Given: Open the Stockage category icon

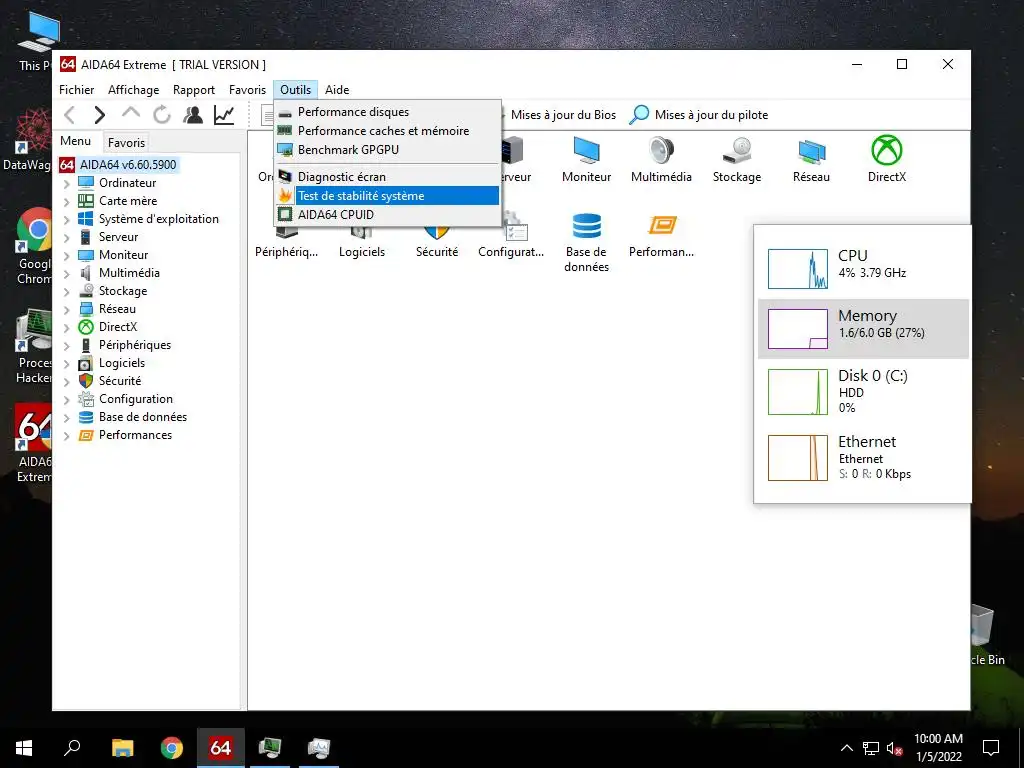Looking at the screenshot, I should click(x=737, y=159).
